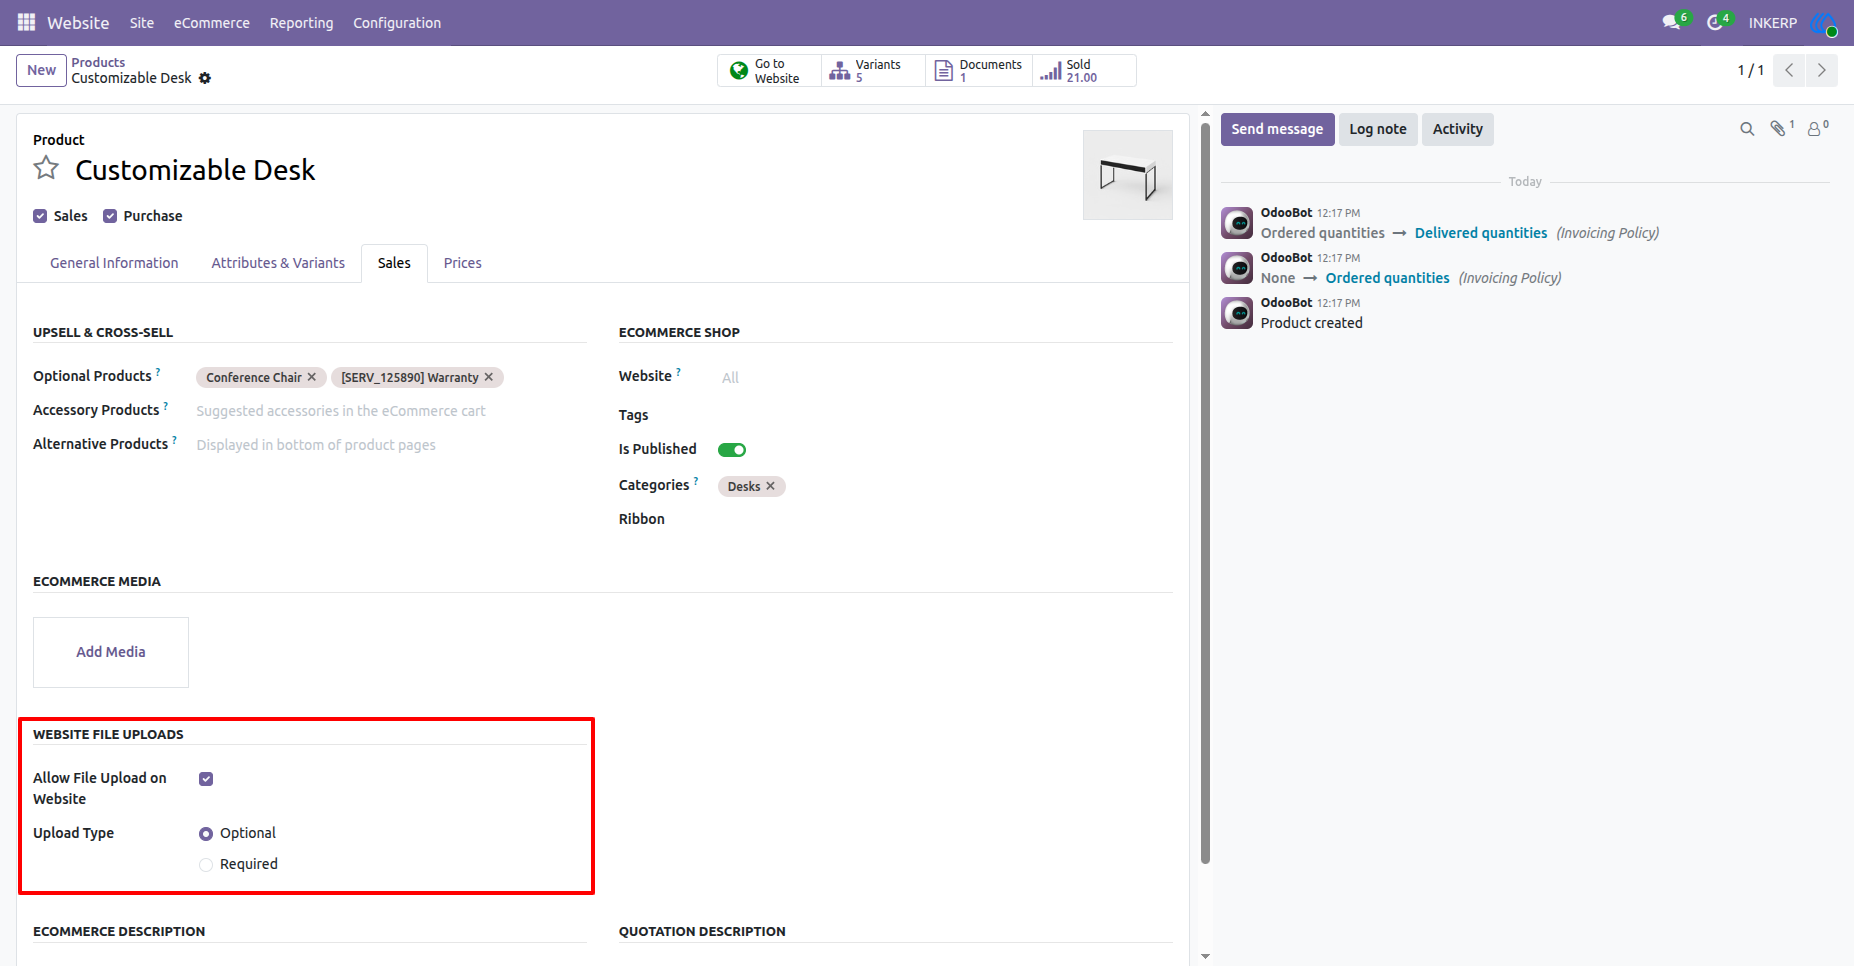1854x966 pixels.
Task: Open the Website selection field
Action: pyautogui.click(x=945, y=377)
